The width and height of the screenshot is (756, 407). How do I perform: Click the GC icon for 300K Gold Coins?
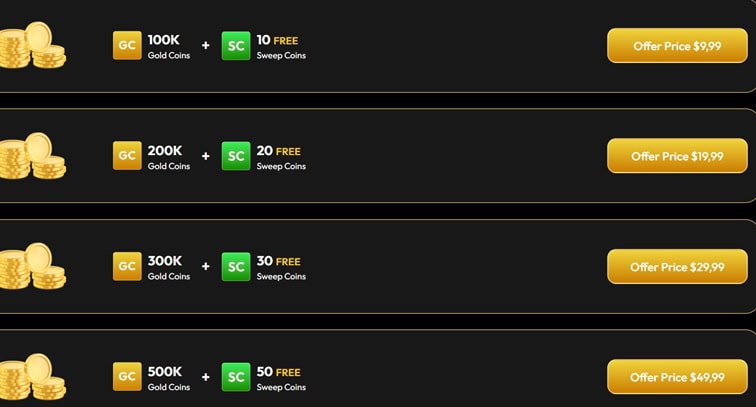tap(127, 267)
